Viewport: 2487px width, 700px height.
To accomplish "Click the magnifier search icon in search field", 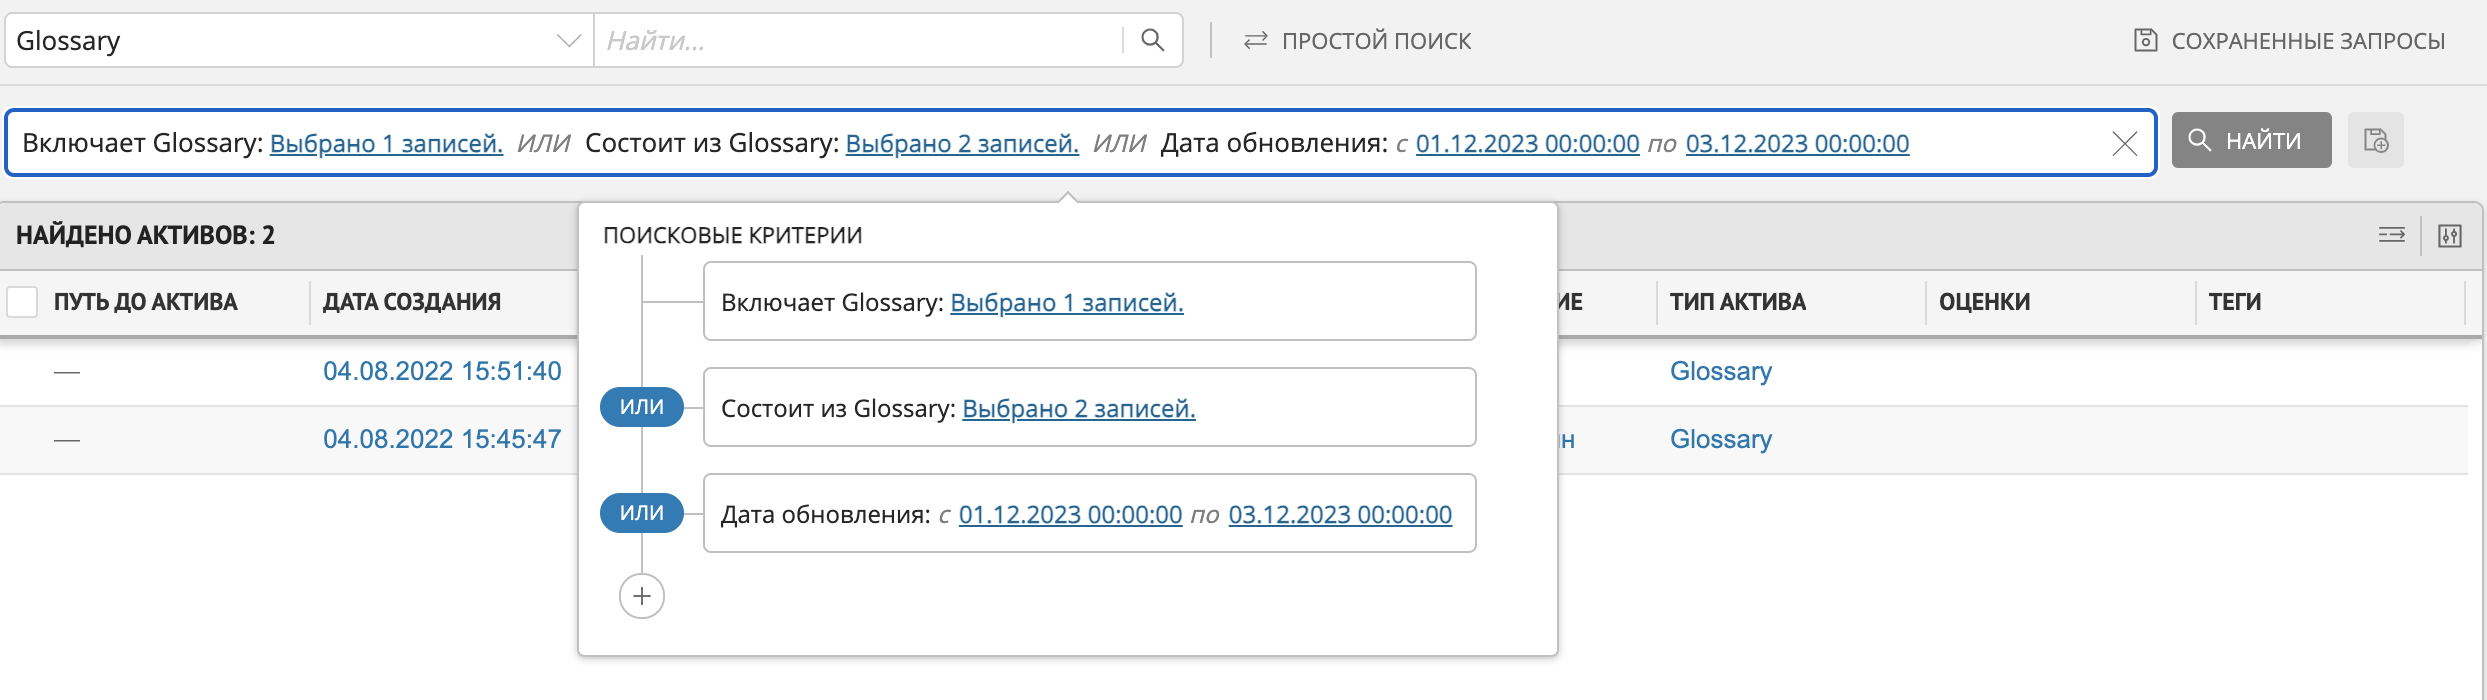I will [1152, 40].
